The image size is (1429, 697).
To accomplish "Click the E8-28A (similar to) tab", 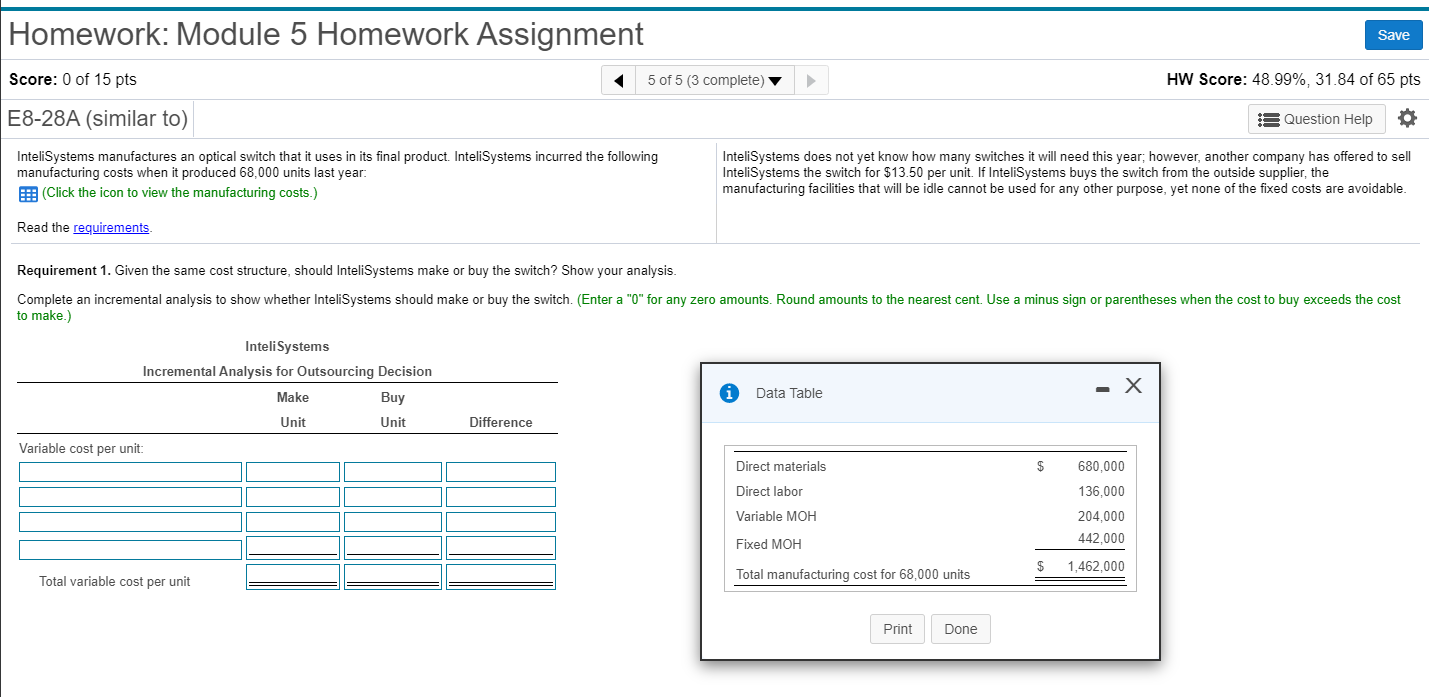I will tap(98, 119).
